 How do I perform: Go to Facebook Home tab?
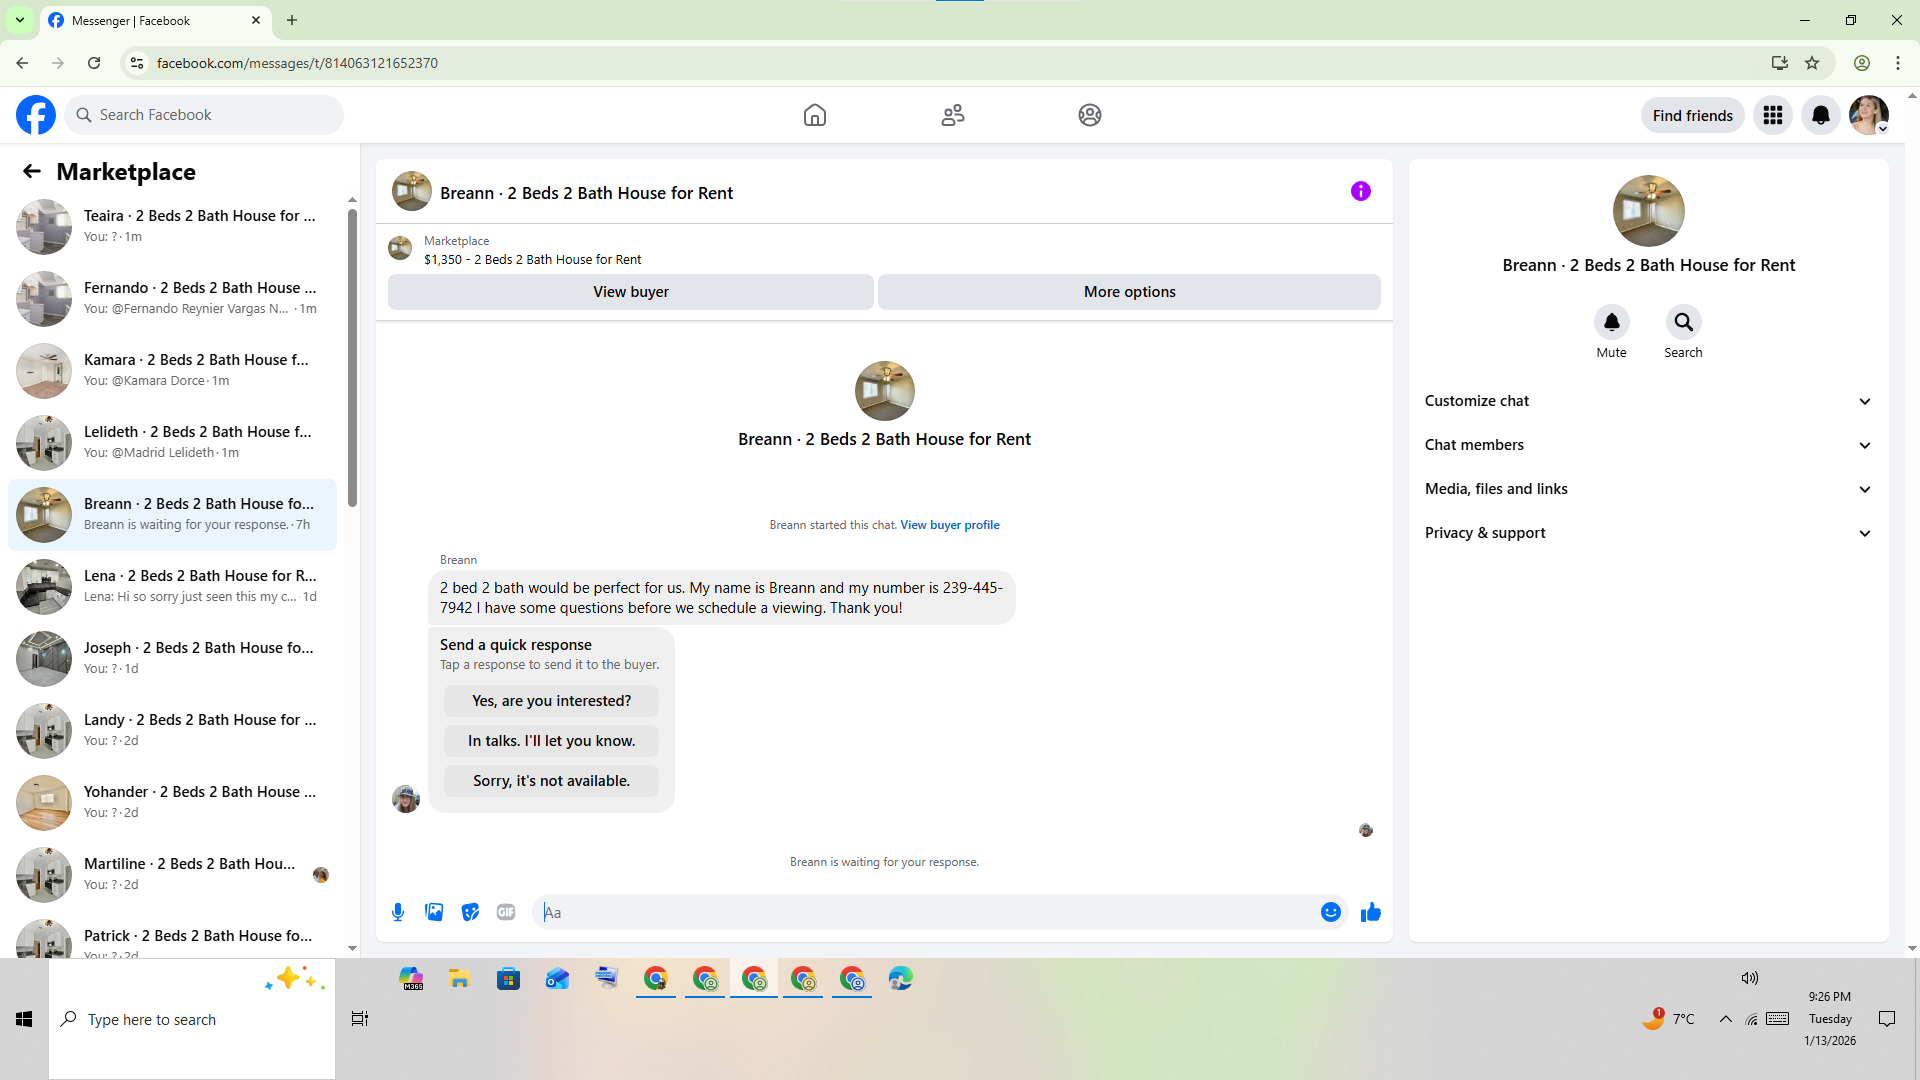pos(815,115)
